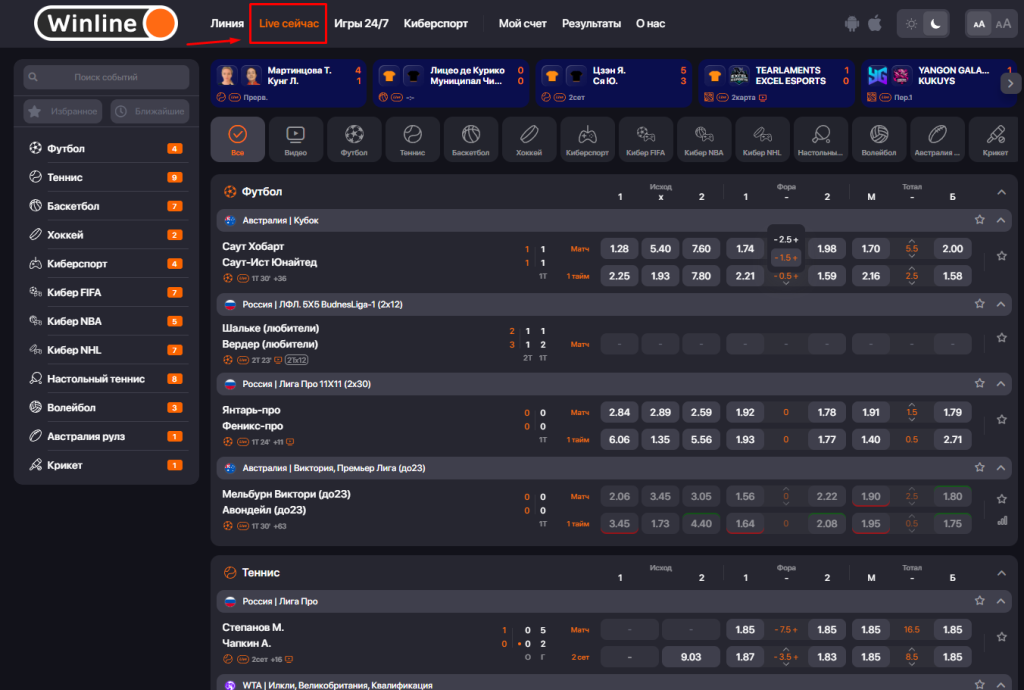Switch to light theme sun icon
Image resolution: width=1024 pixels, height=690 pixels.
(911, 24)
